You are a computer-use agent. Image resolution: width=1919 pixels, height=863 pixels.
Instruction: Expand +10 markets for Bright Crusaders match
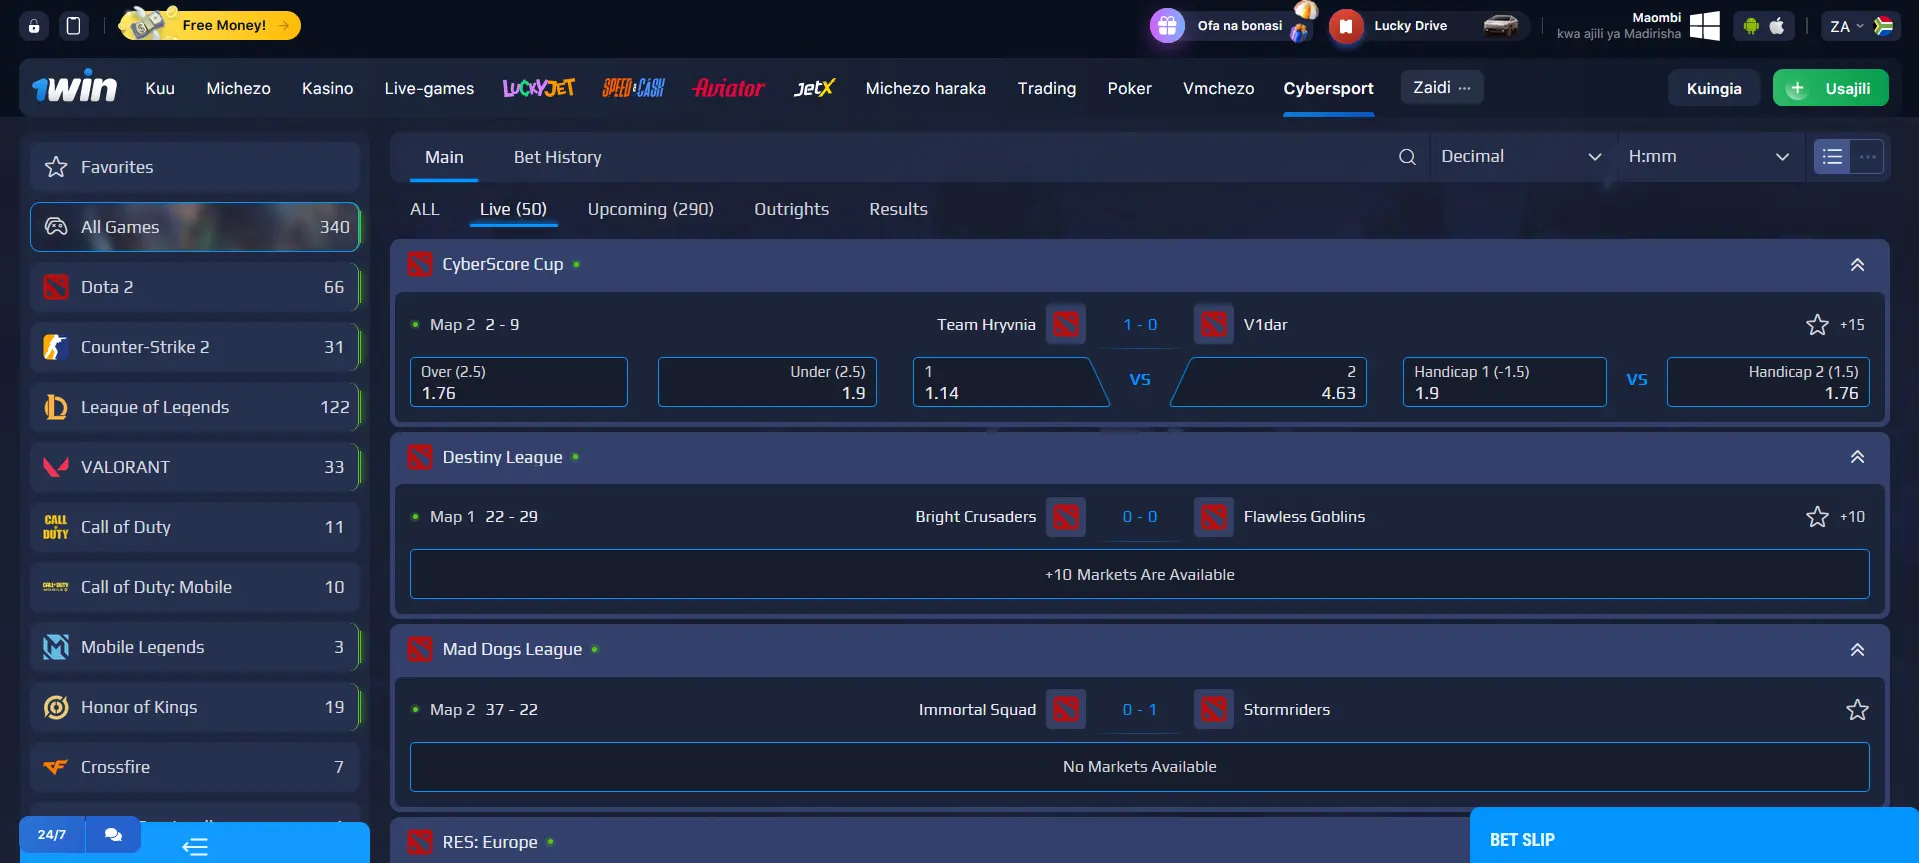click(1852, 516)
